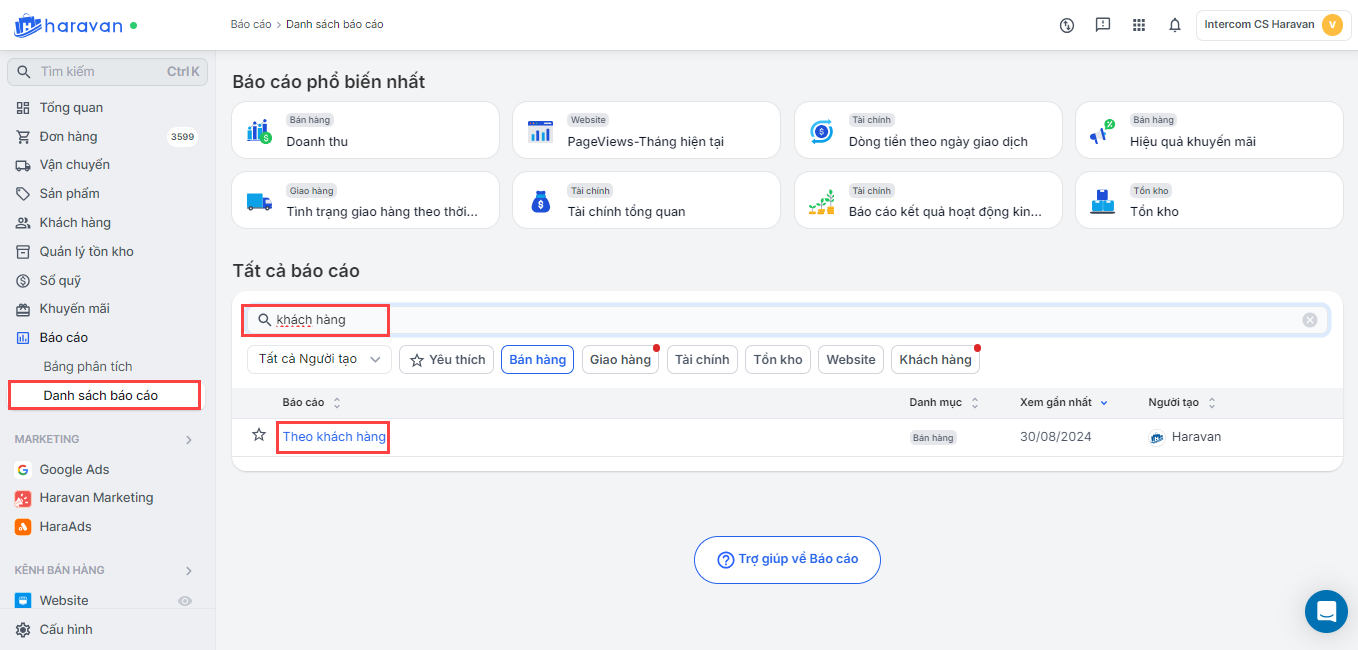This screenshot has height=650, width=1358.
Task: Click the Trợ giúp về Báo cáo button
Action: coord(787,560)
